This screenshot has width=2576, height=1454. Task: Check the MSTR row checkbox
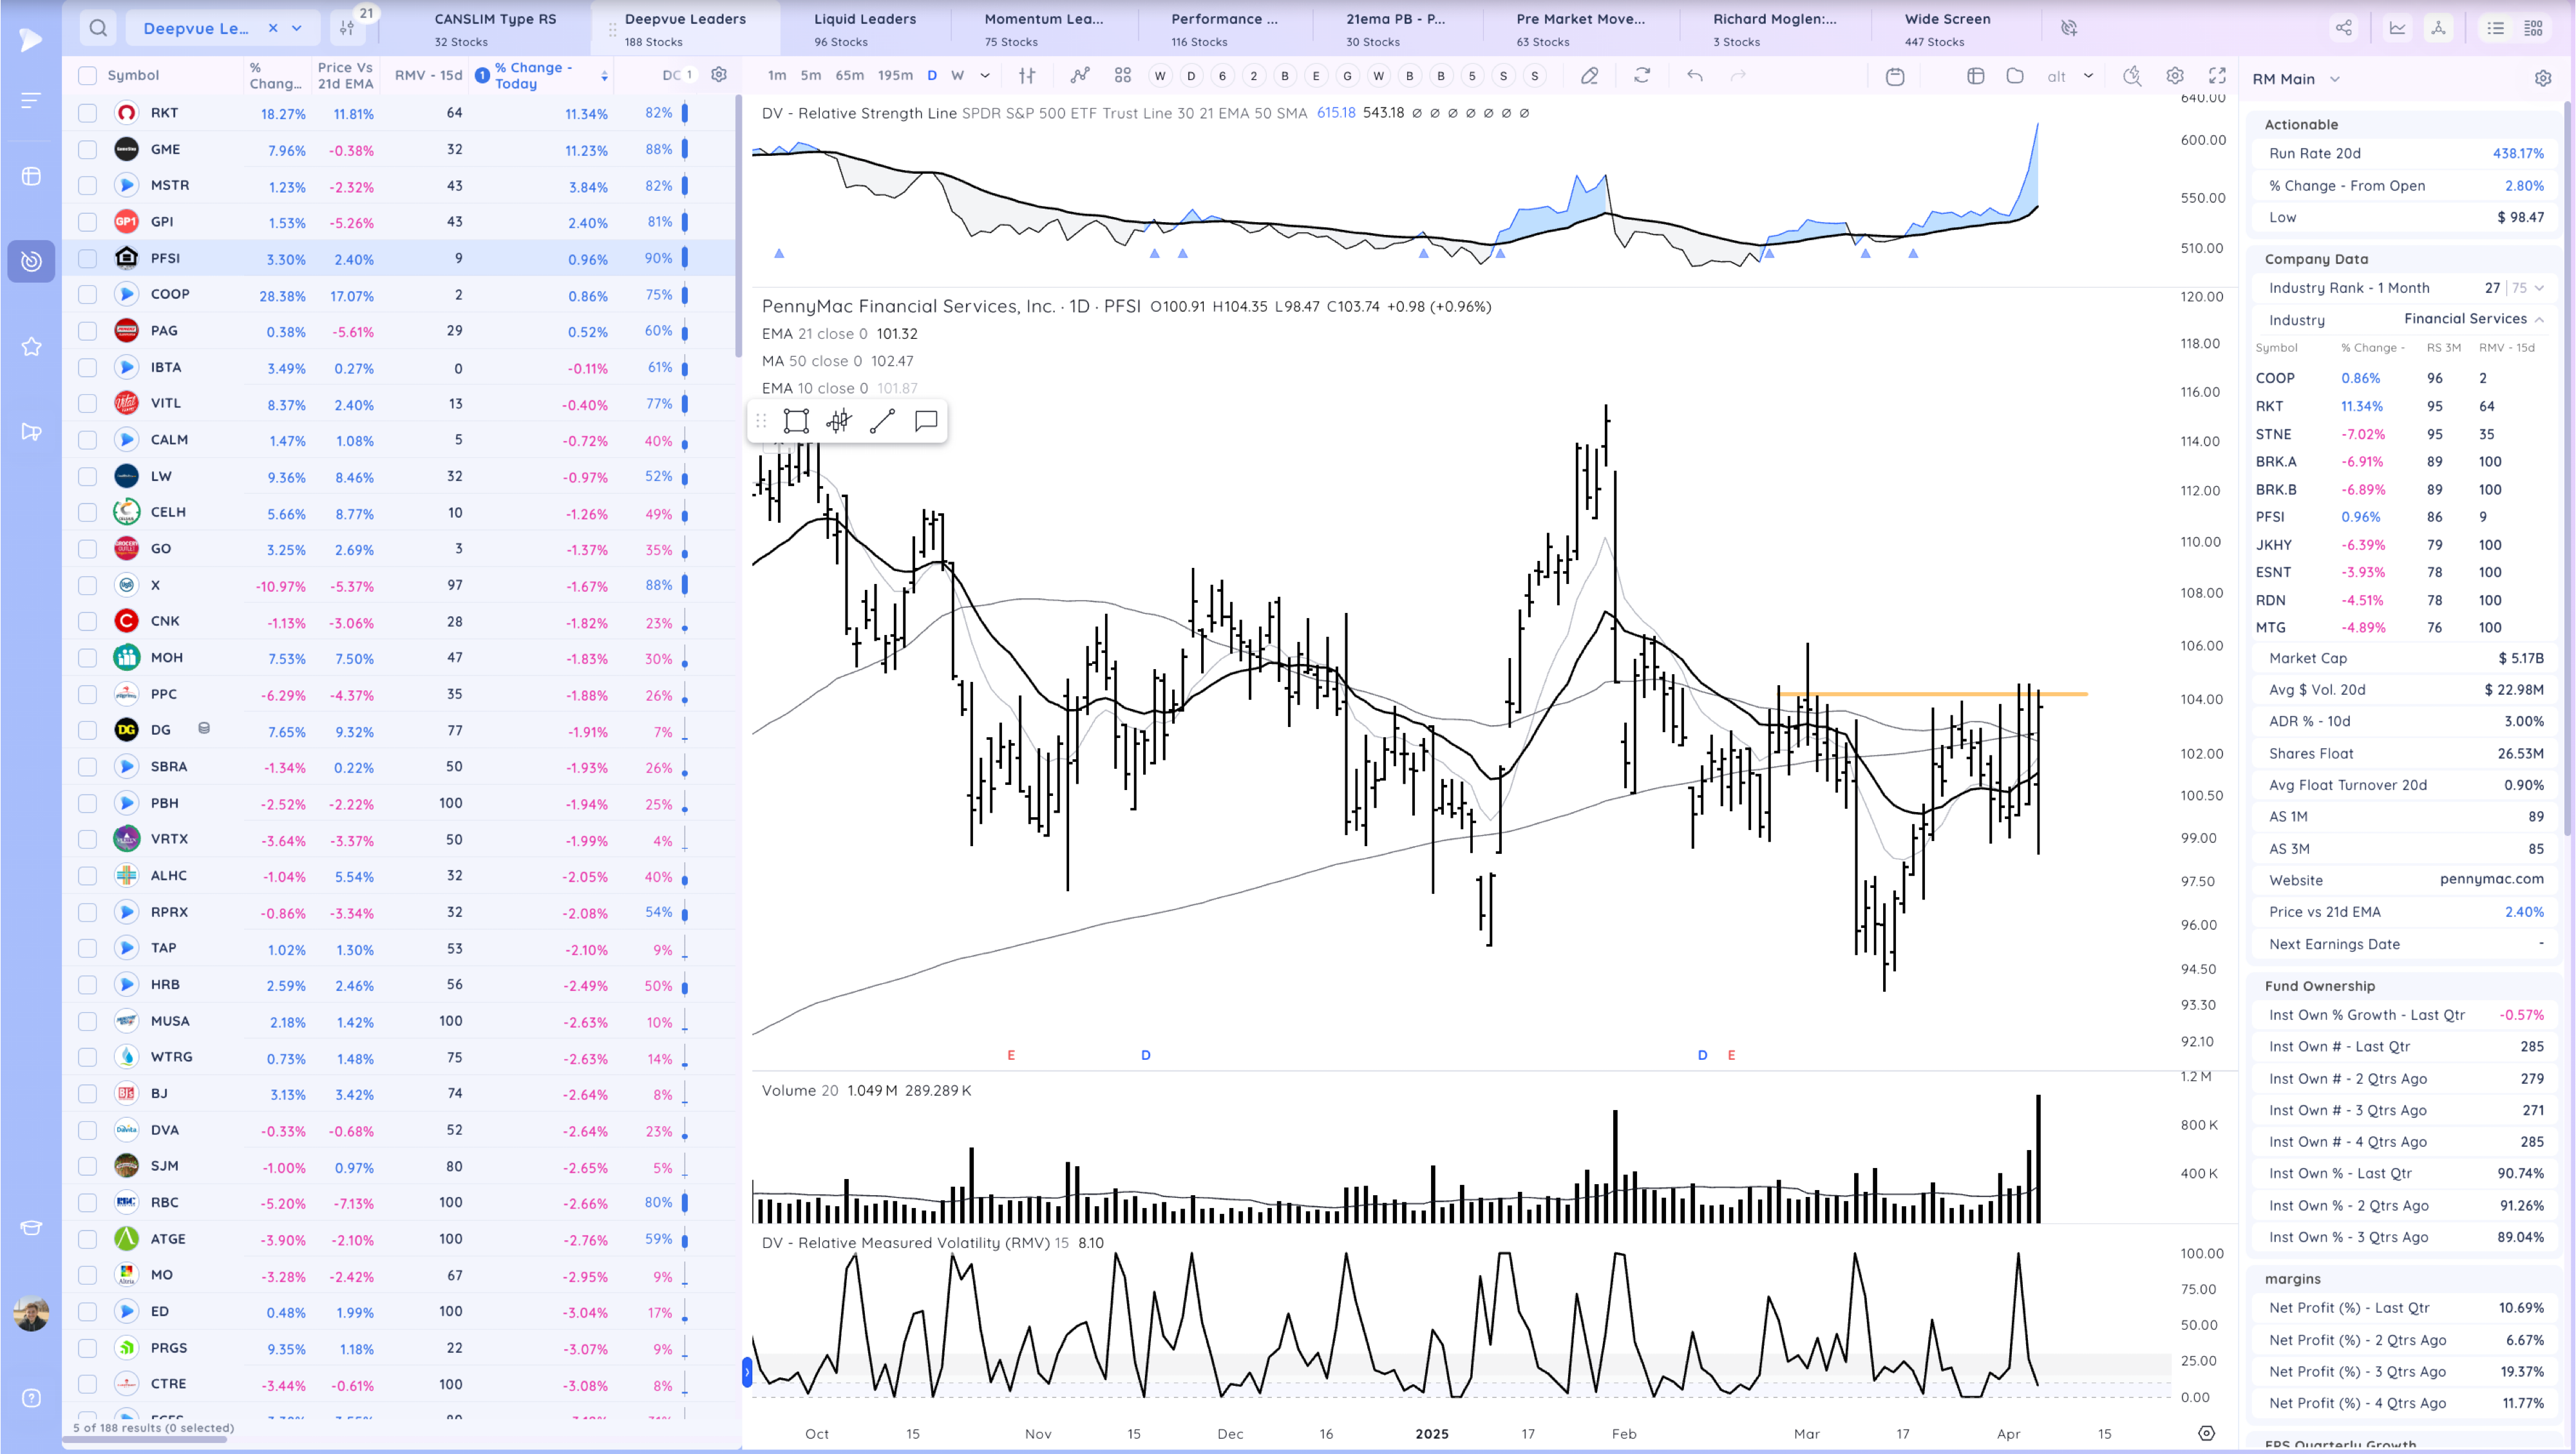[88, 185]
